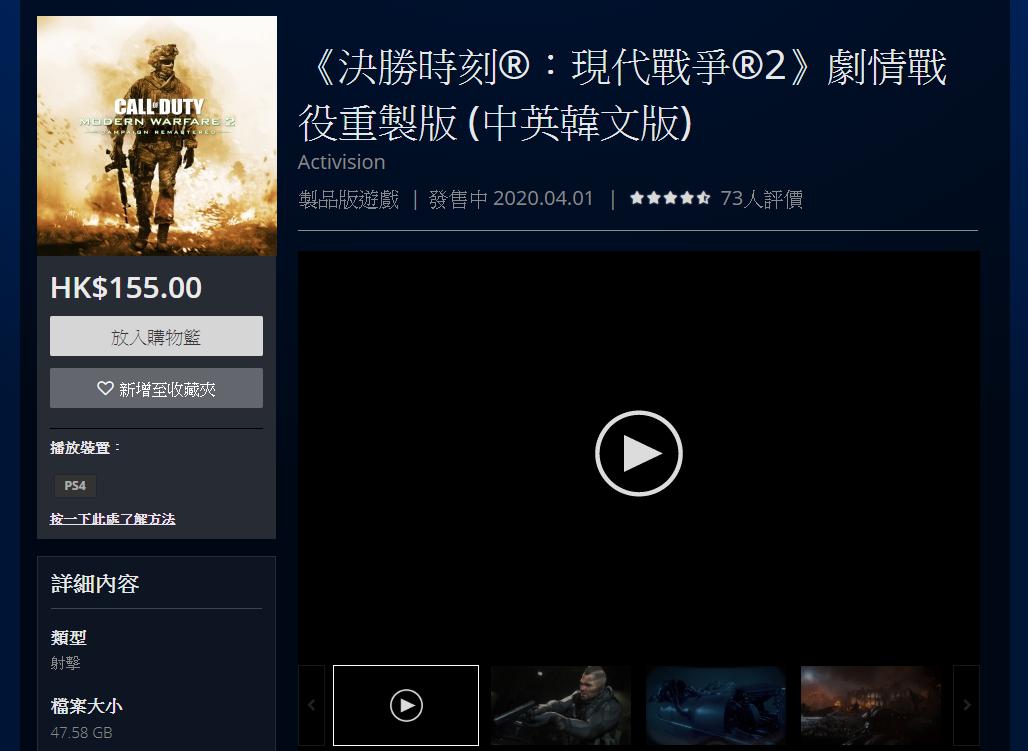Screen dimensions: 1028x751
Task: Click the 檔案大小 label
Action: coord(87,706)
